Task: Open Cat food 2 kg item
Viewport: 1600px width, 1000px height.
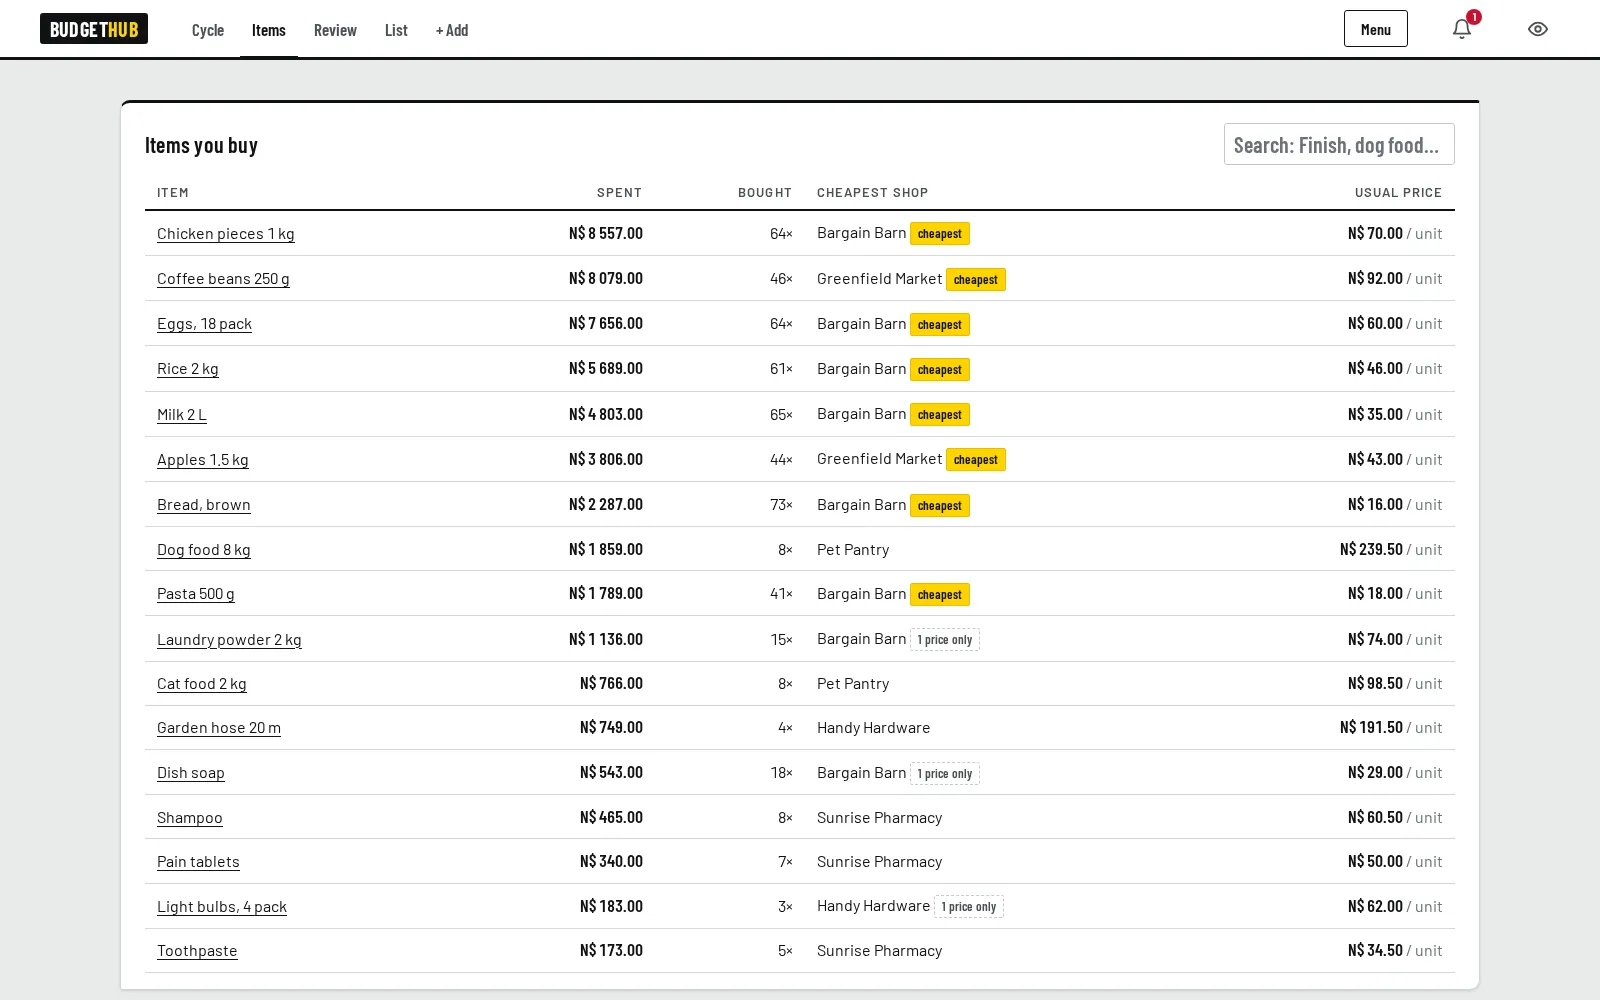Action: pos(202,684)
